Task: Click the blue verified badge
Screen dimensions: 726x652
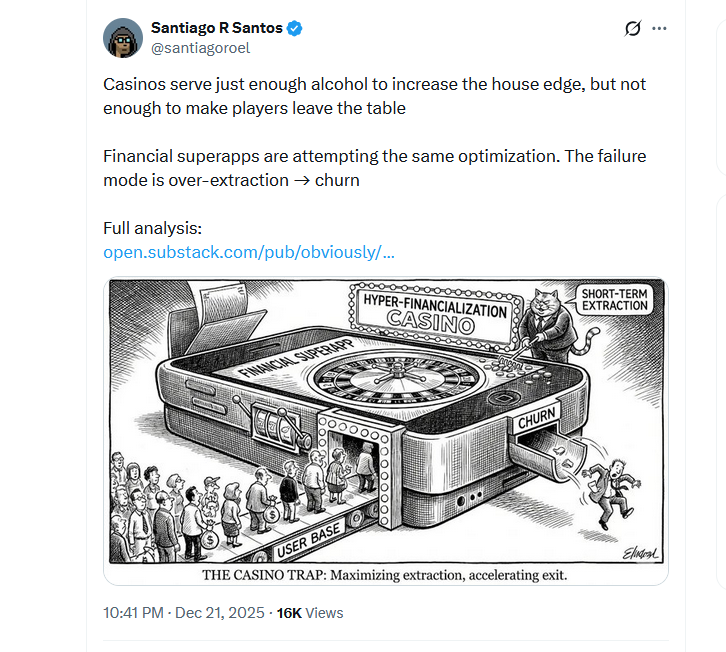Action: click(295, 28)
